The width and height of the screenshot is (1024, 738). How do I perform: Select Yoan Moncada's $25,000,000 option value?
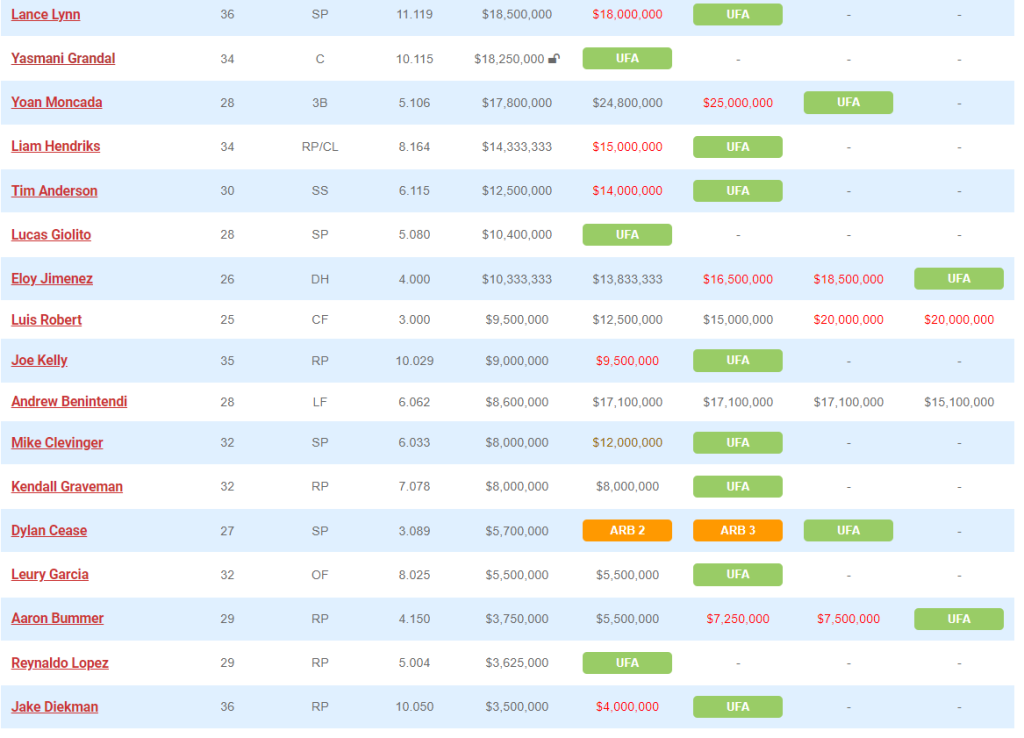pyautogui.click(x=738, y=103)
